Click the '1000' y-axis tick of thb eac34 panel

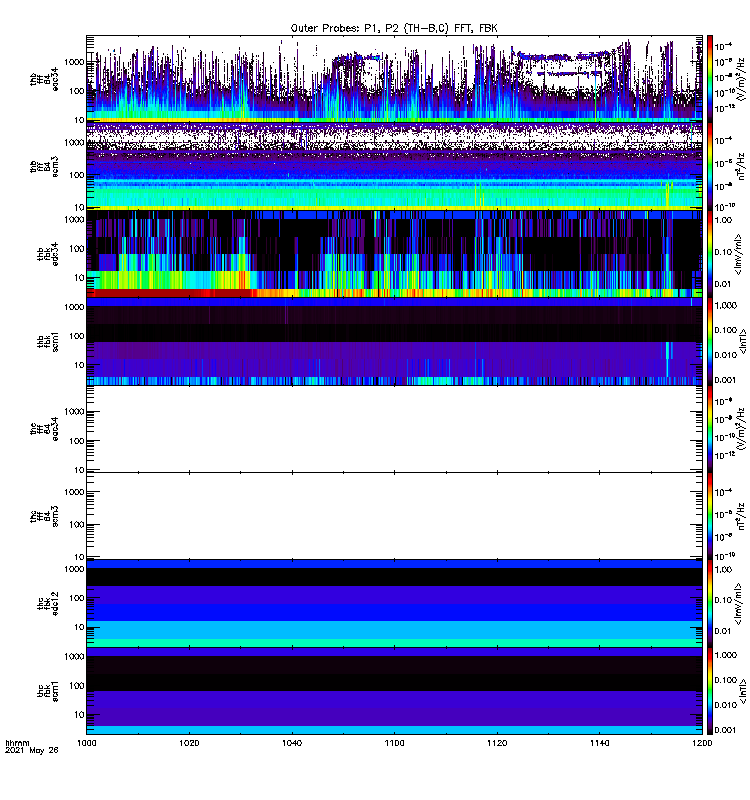tap(74, 62)
